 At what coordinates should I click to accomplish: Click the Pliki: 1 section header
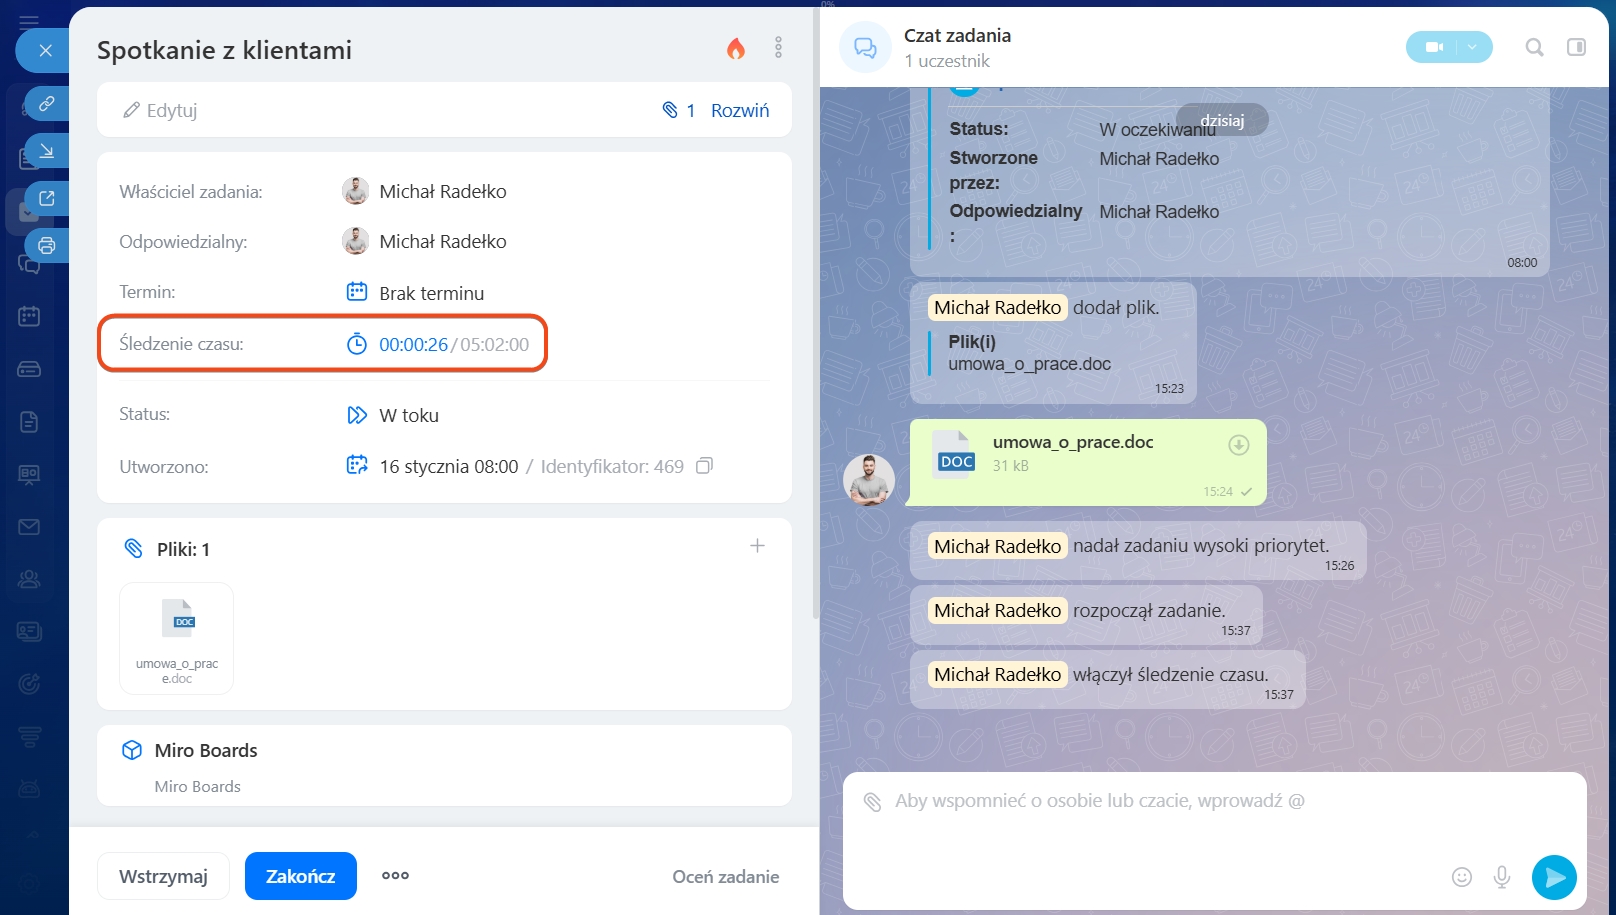point(183,549)
